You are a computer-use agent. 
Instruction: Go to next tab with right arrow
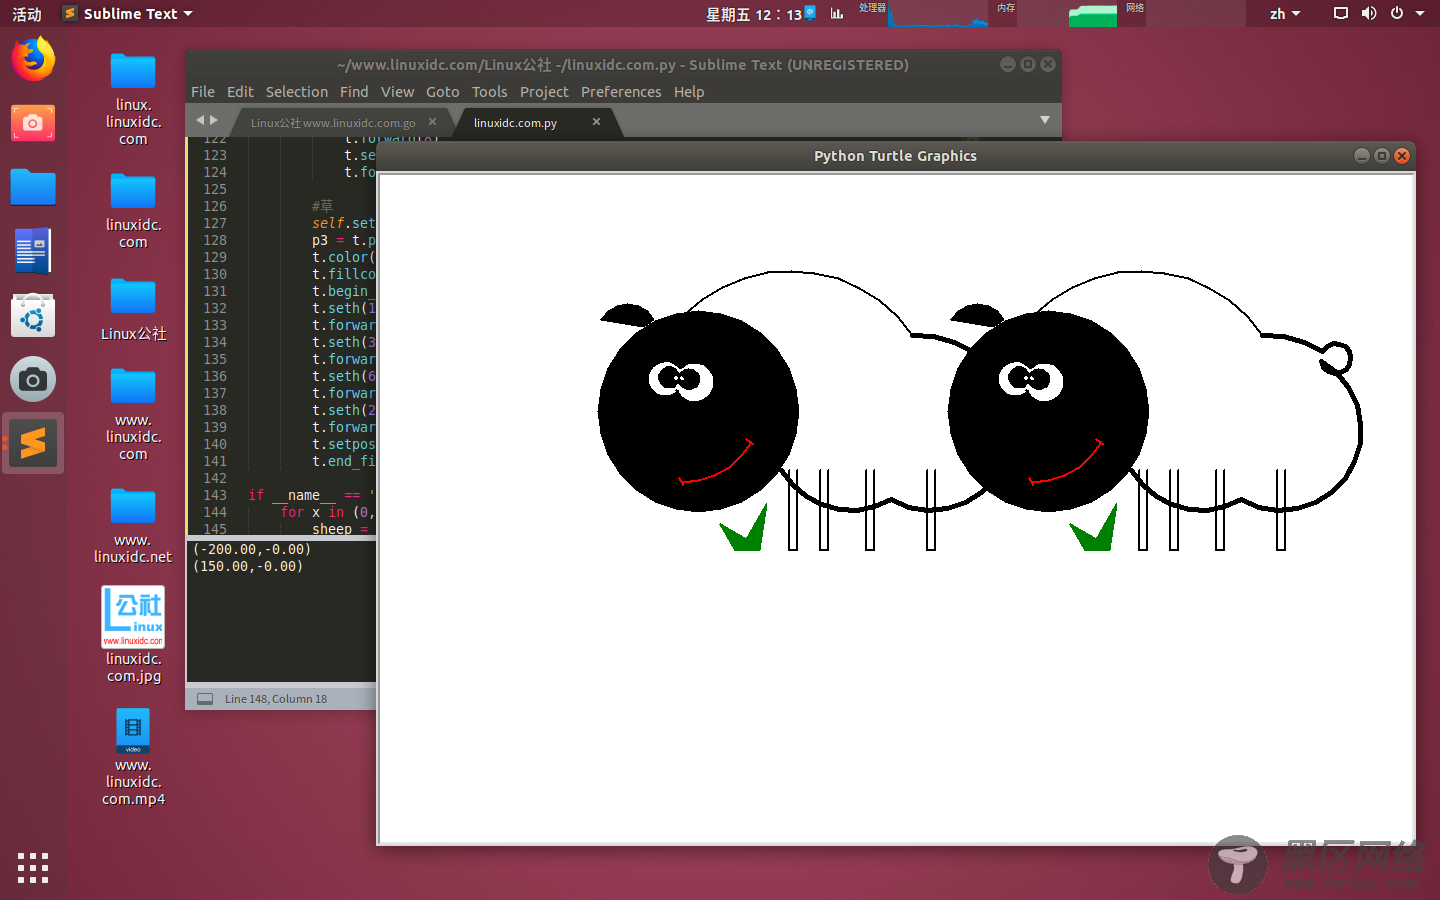(214, 120)
